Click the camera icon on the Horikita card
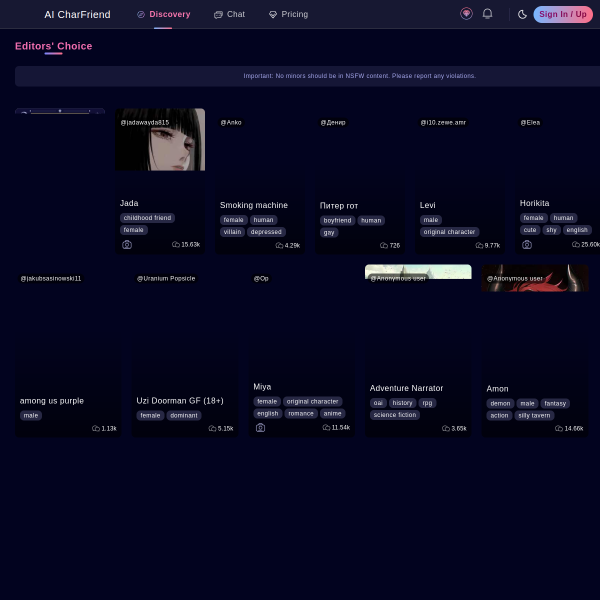The image size is (600, 600). tap(527, 245)
